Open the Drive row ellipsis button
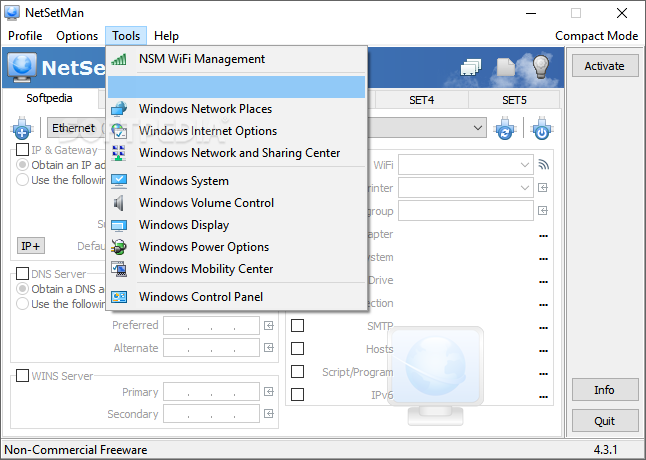 (x=543, y=282)
